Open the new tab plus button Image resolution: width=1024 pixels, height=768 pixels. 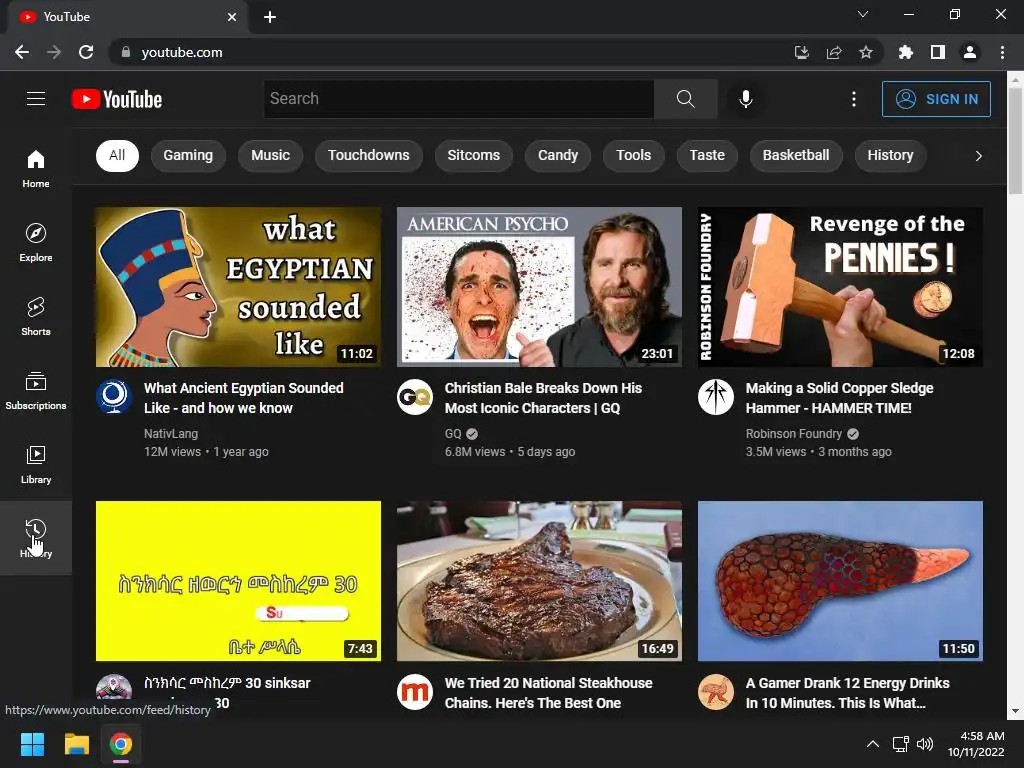coord(270,17)
